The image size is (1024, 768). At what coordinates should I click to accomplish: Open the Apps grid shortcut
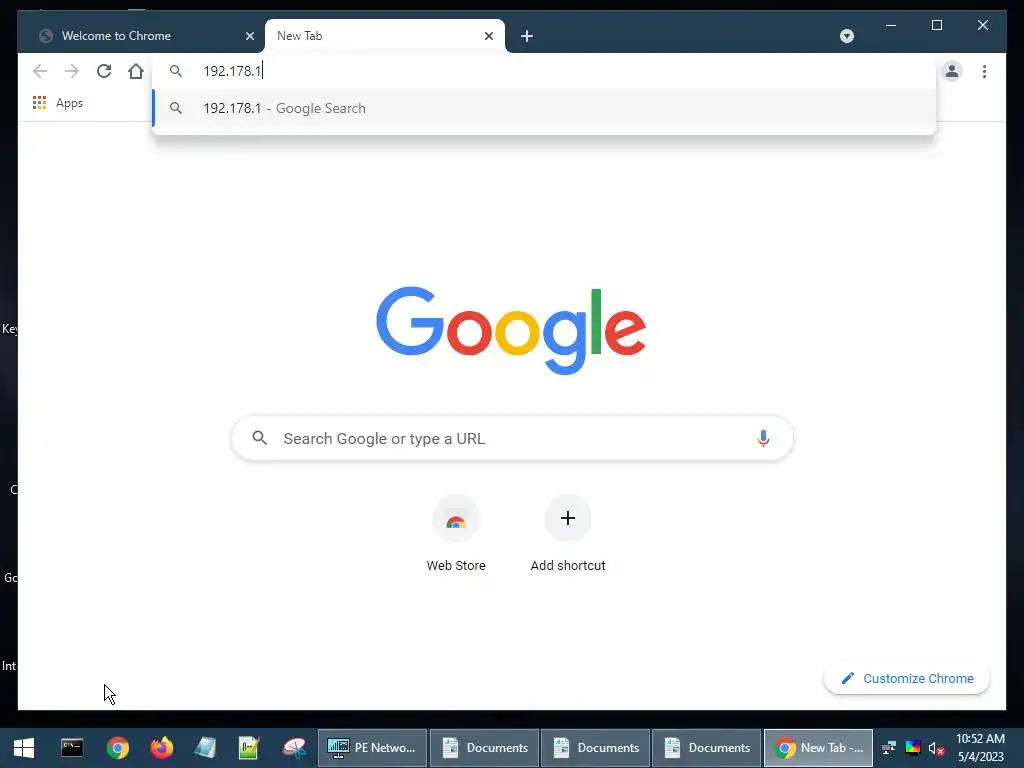(x=57, y=103)
